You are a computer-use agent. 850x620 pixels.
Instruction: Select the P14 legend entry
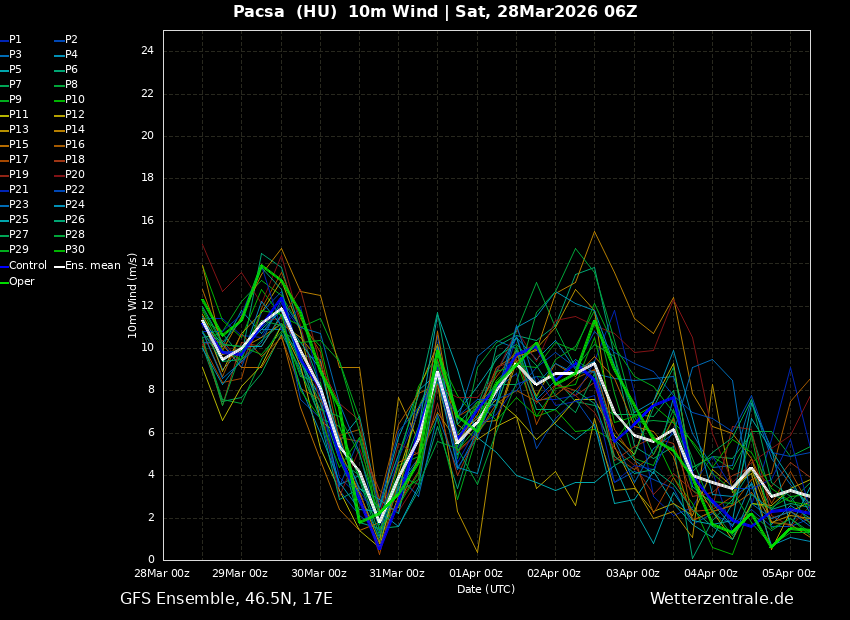coord(74,130)
